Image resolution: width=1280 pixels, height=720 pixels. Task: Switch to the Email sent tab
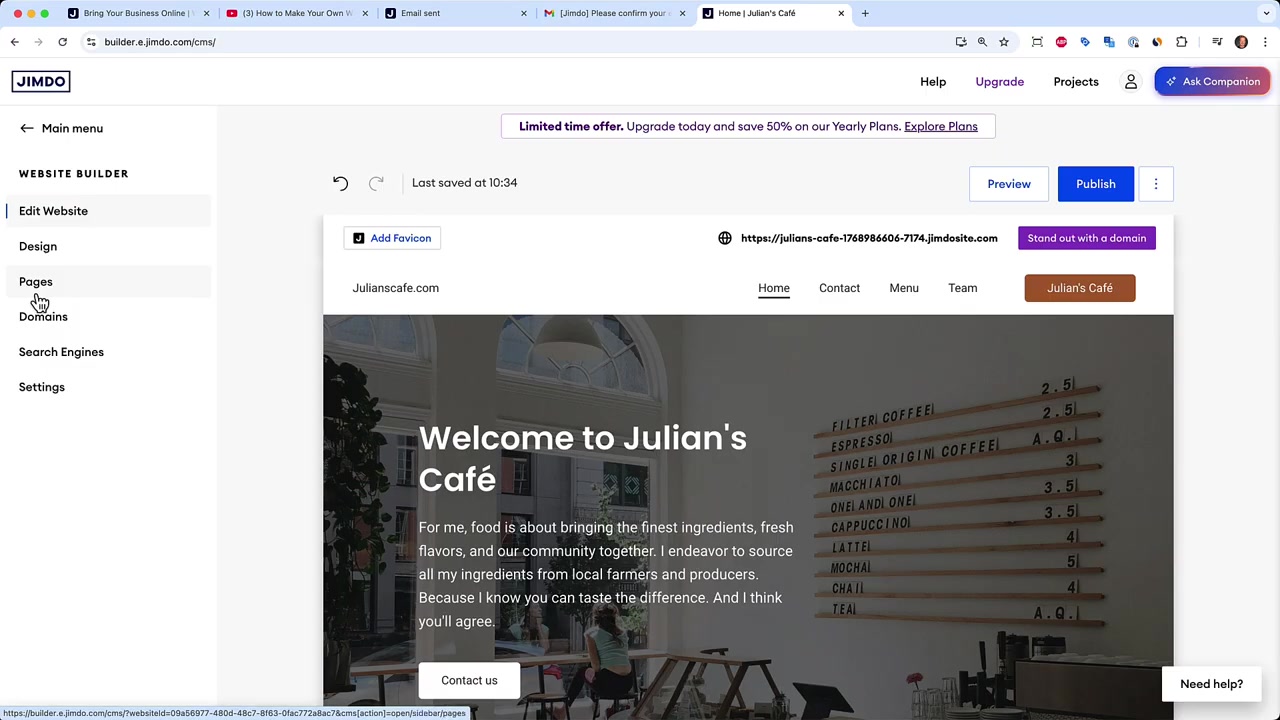455,13
